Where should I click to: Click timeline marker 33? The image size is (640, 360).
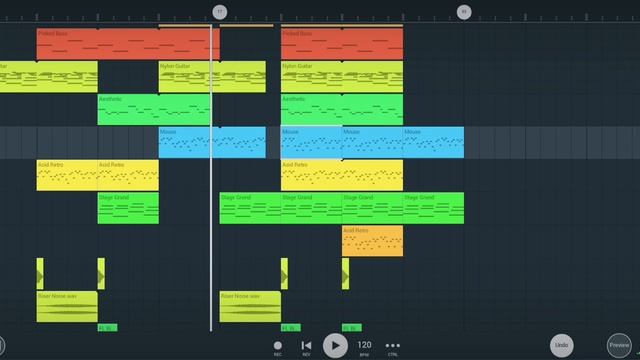464,12
